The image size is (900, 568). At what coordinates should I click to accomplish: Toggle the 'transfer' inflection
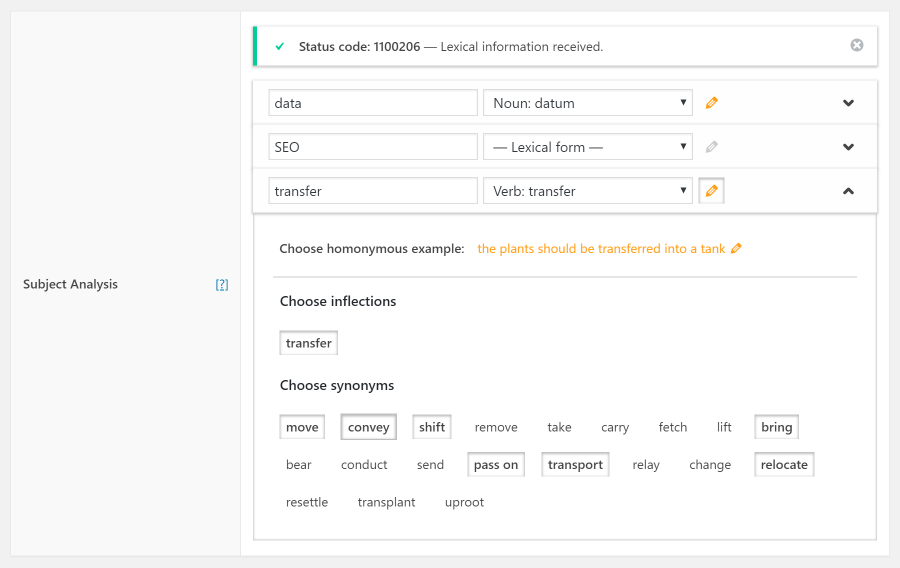[x=309, y=343]
